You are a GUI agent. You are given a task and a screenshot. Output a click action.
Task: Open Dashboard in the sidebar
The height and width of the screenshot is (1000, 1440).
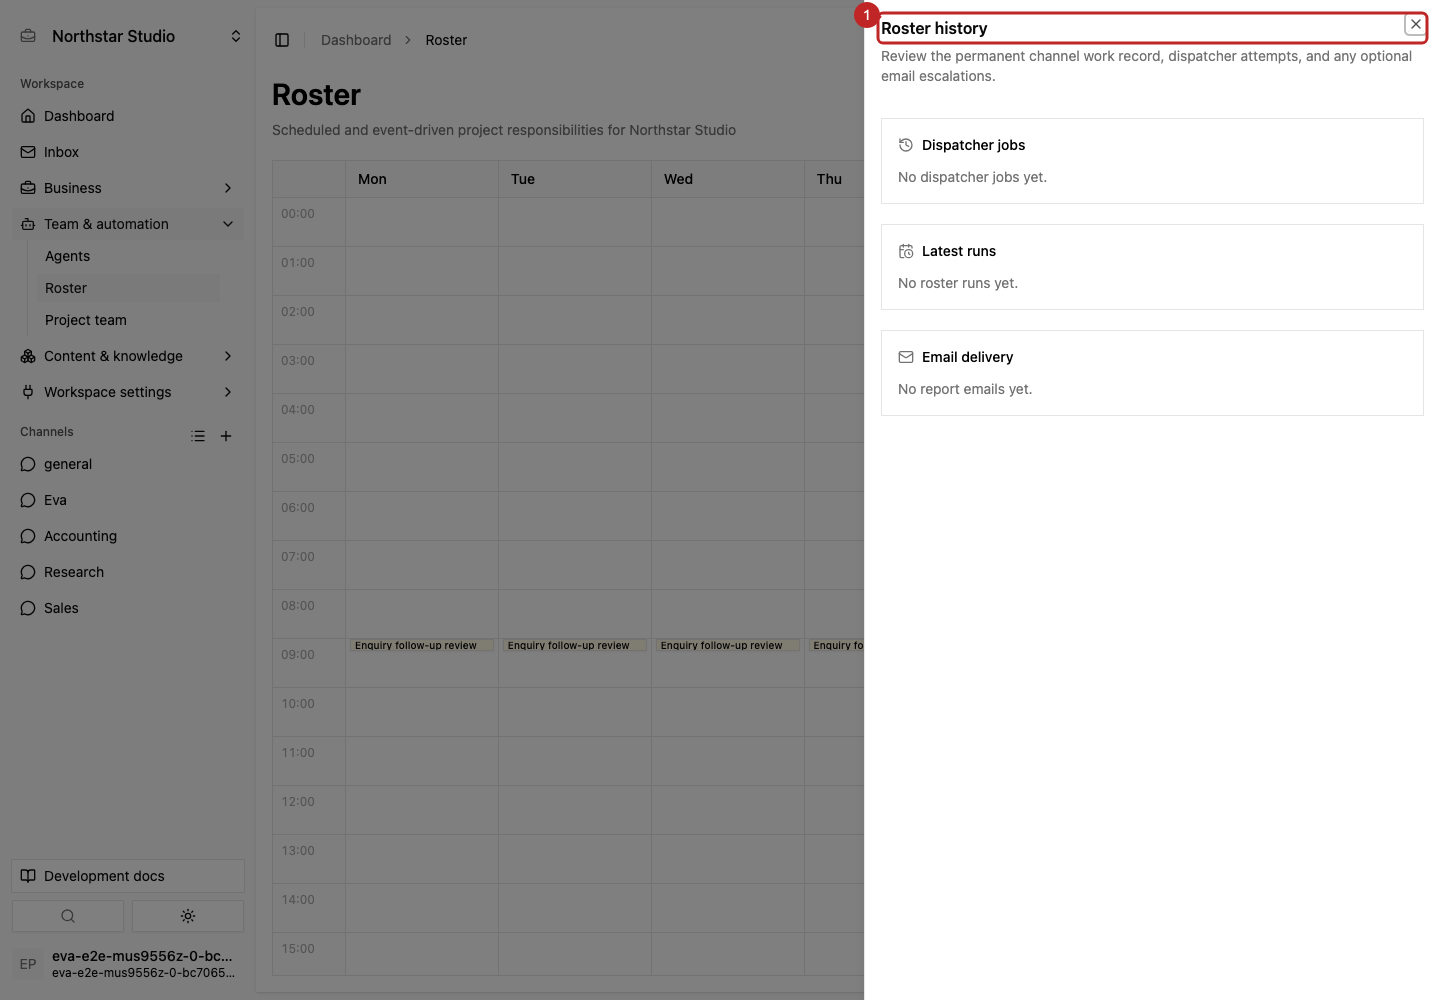coord(128,116)
